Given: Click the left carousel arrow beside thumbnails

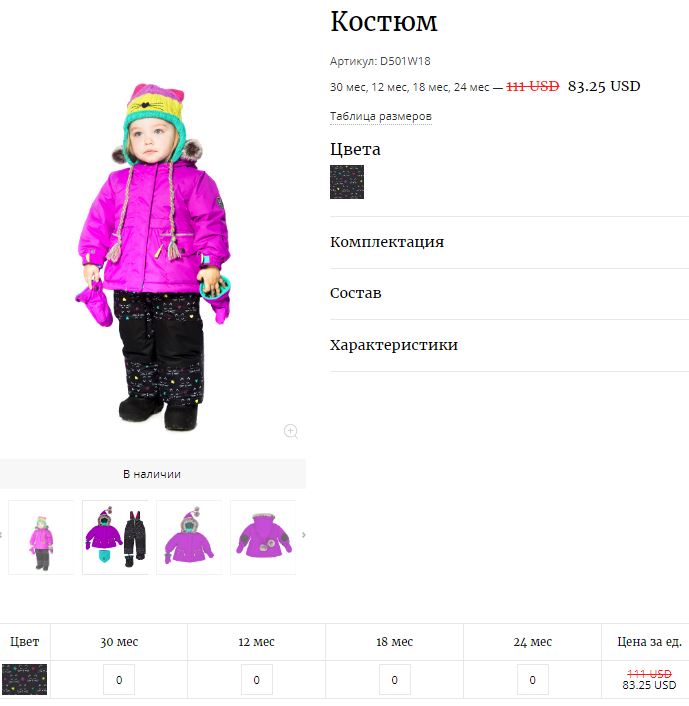Looking at the screenshot, I should click(x=1, y=535).
